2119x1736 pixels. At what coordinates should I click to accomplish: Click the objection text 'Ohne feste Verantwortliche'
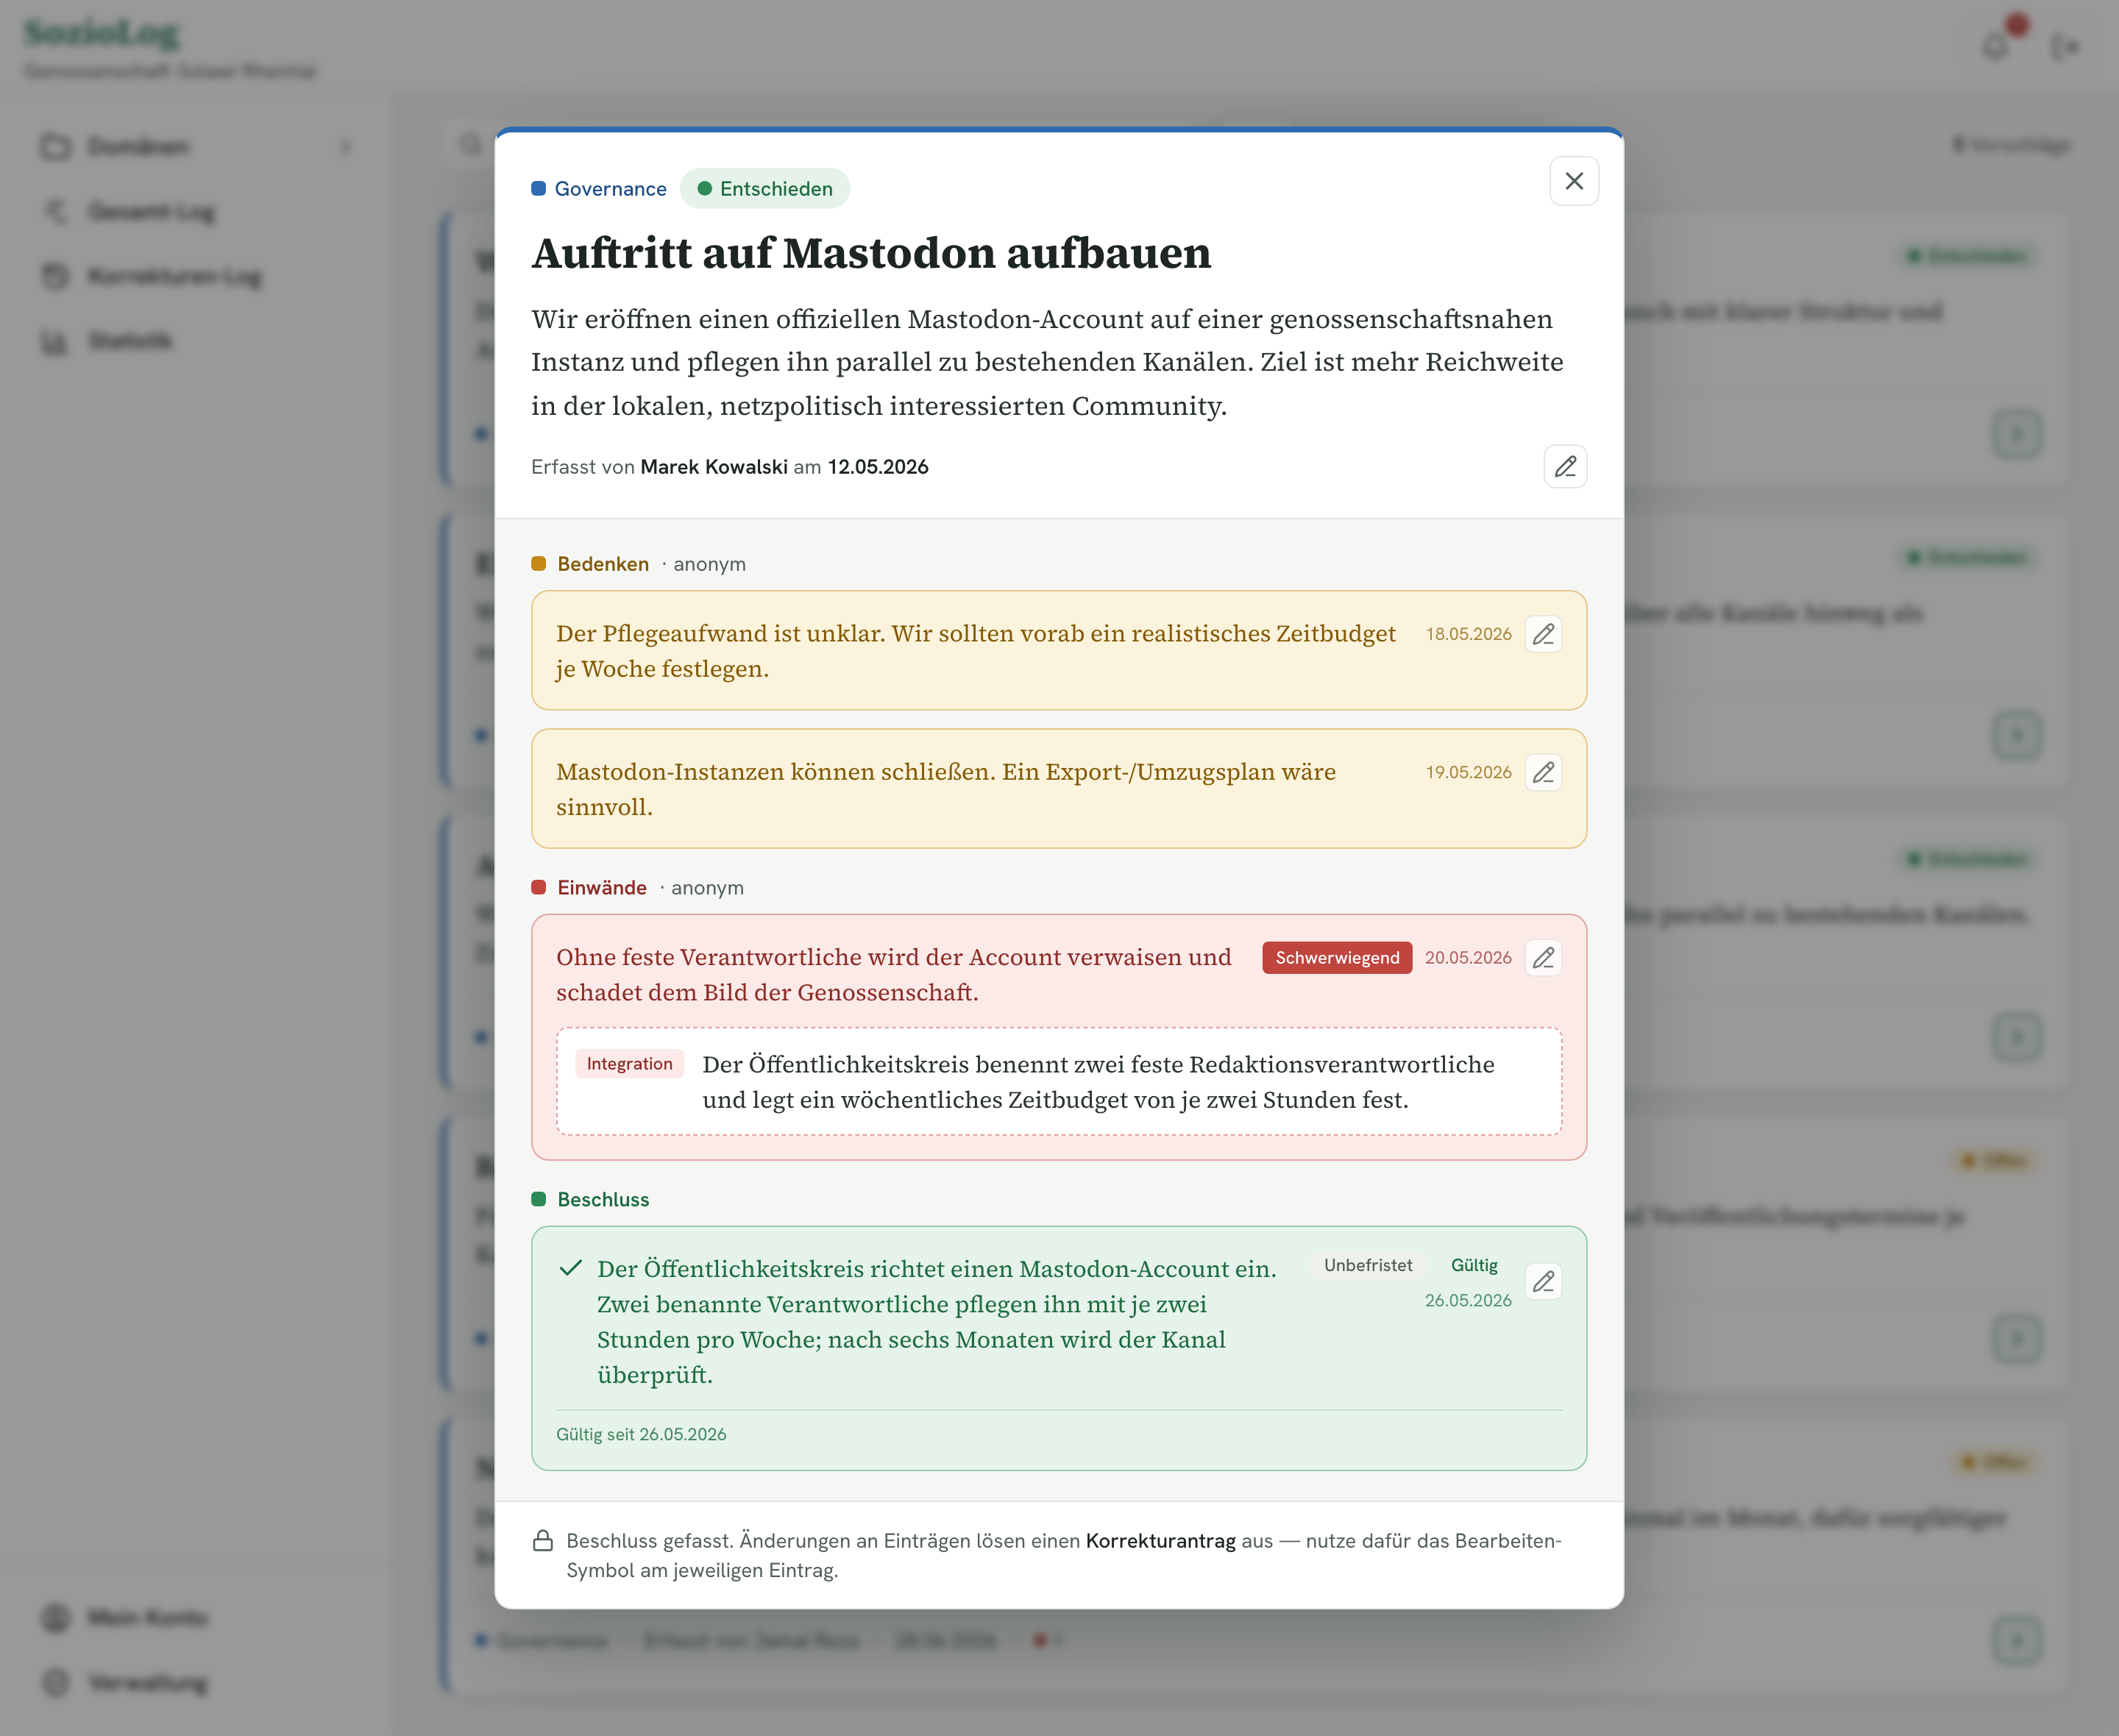pyautogui.click(x=893, y=975)
